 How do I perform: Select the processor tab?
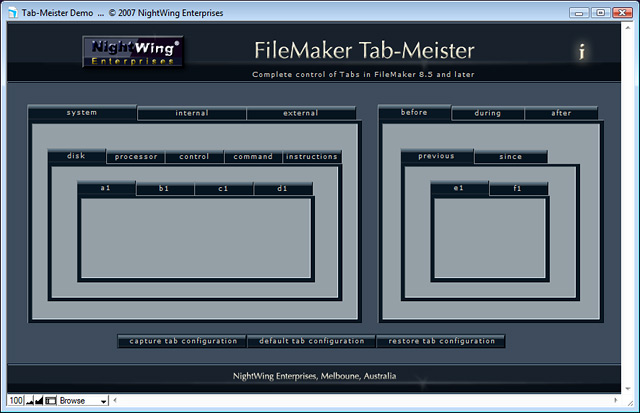pos(136,157)
